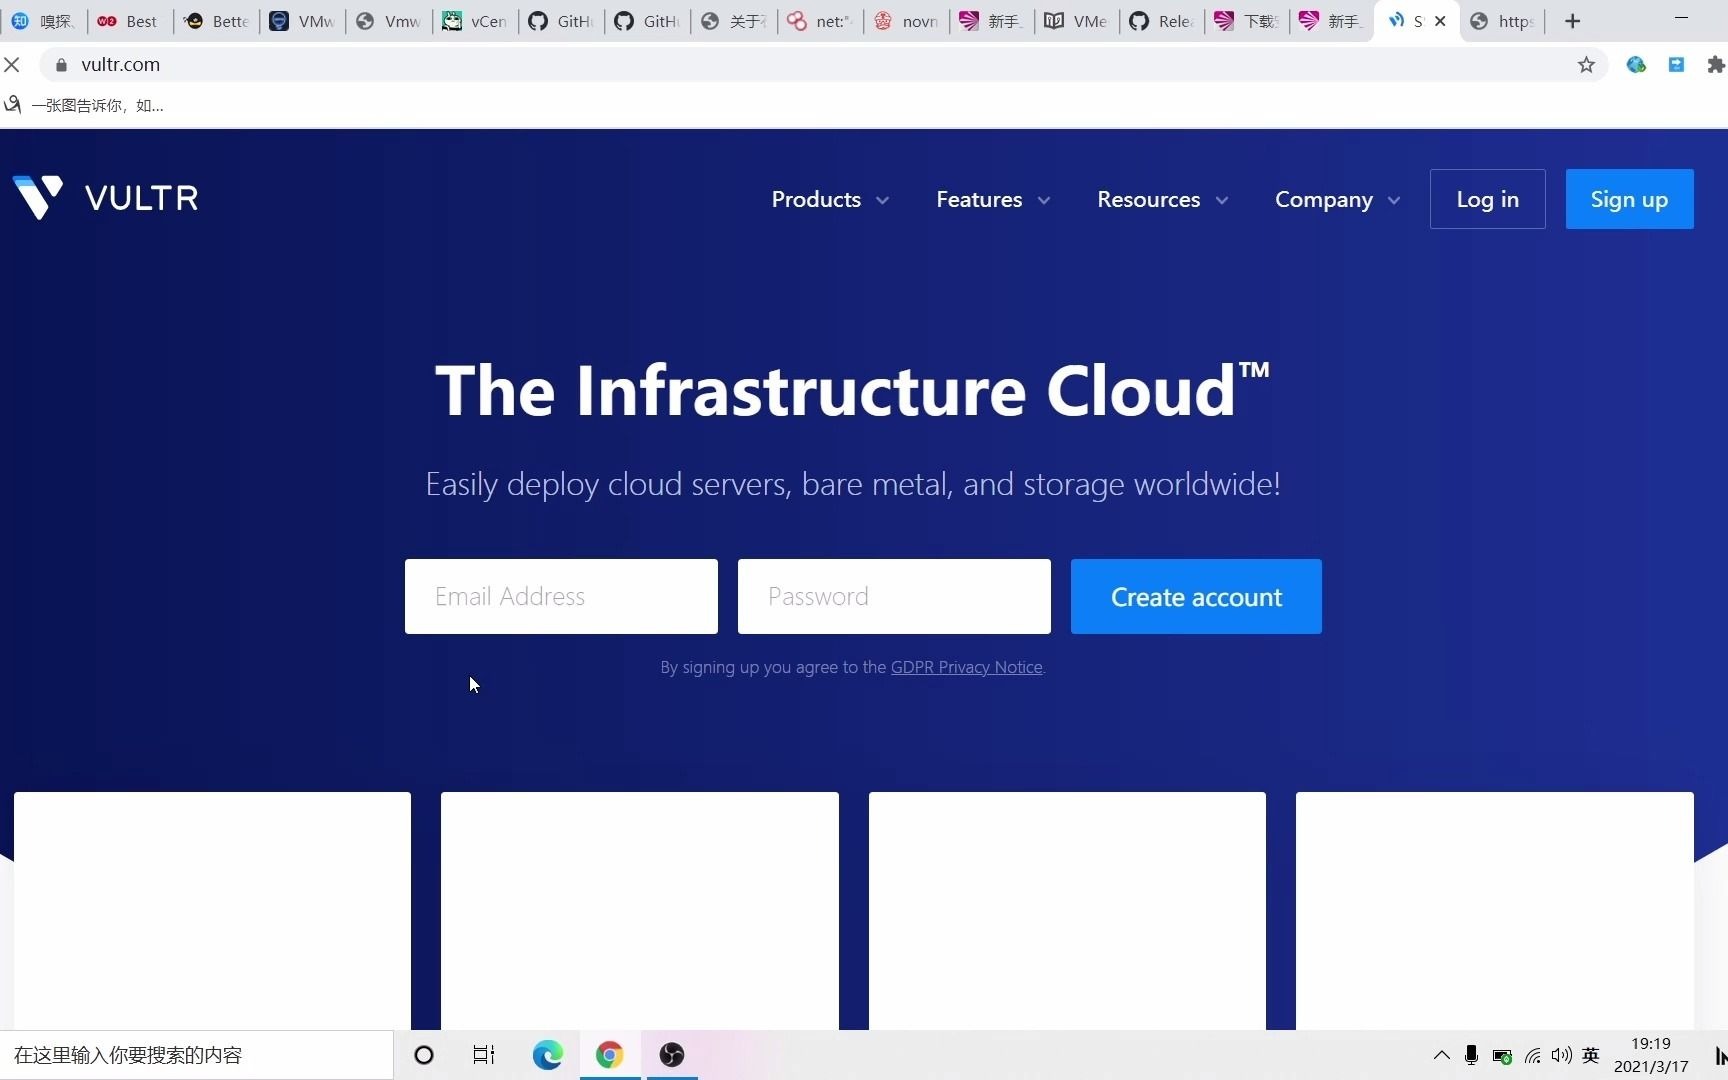Open the globe extension icon
The width and height of the screenshot is (1728, 1080).
tap(1636, 65)
